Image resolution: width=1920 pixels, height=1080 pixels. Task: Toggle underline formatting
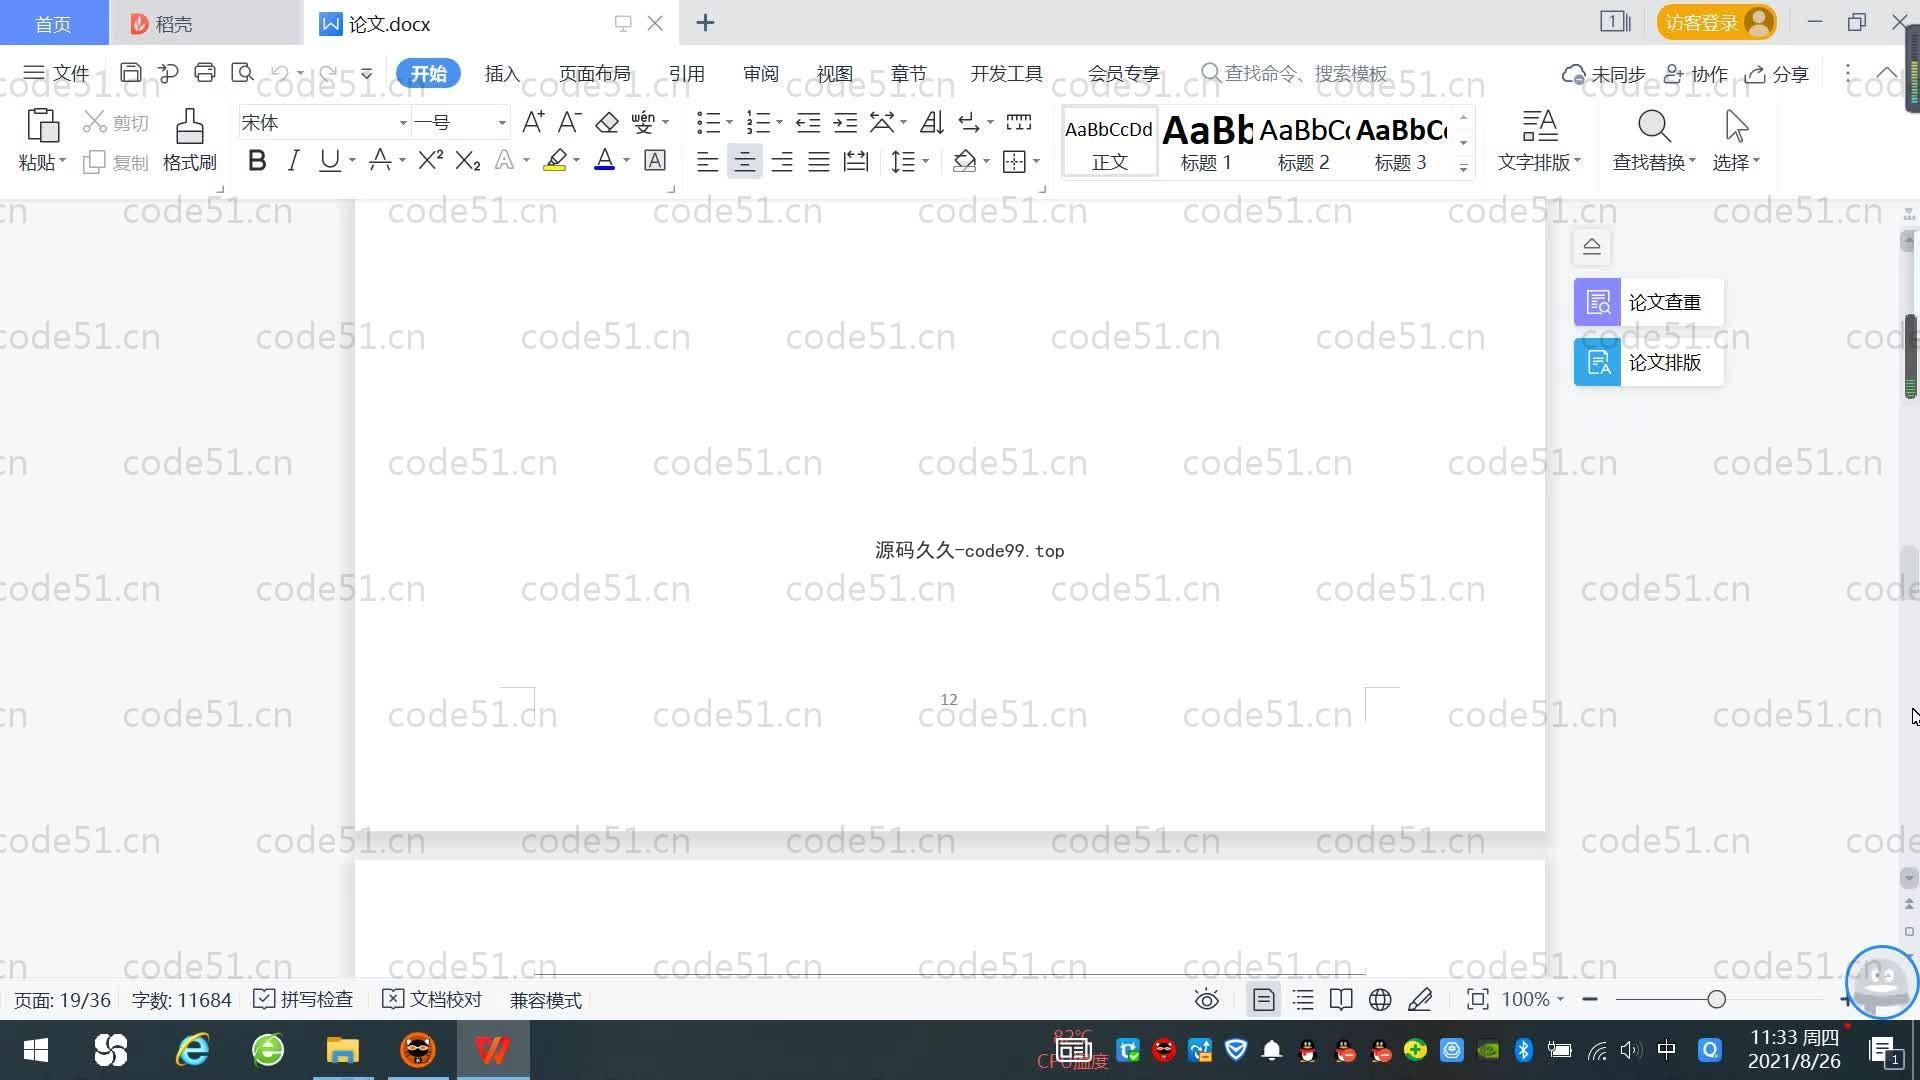[x=329, y=161]
